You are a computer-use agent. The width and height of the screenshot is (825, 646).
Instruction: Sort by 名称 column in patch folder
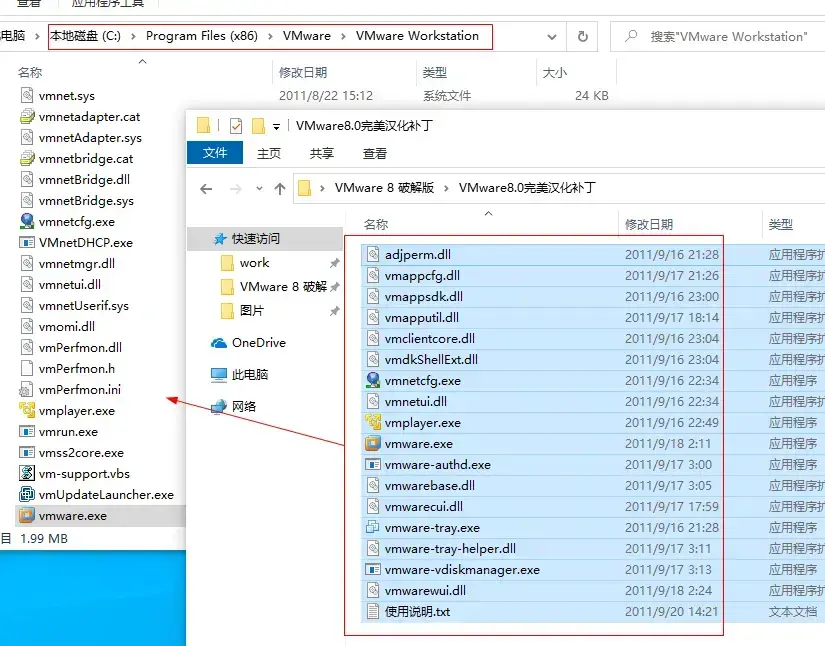pyautogui.click(x=376, y=225)
